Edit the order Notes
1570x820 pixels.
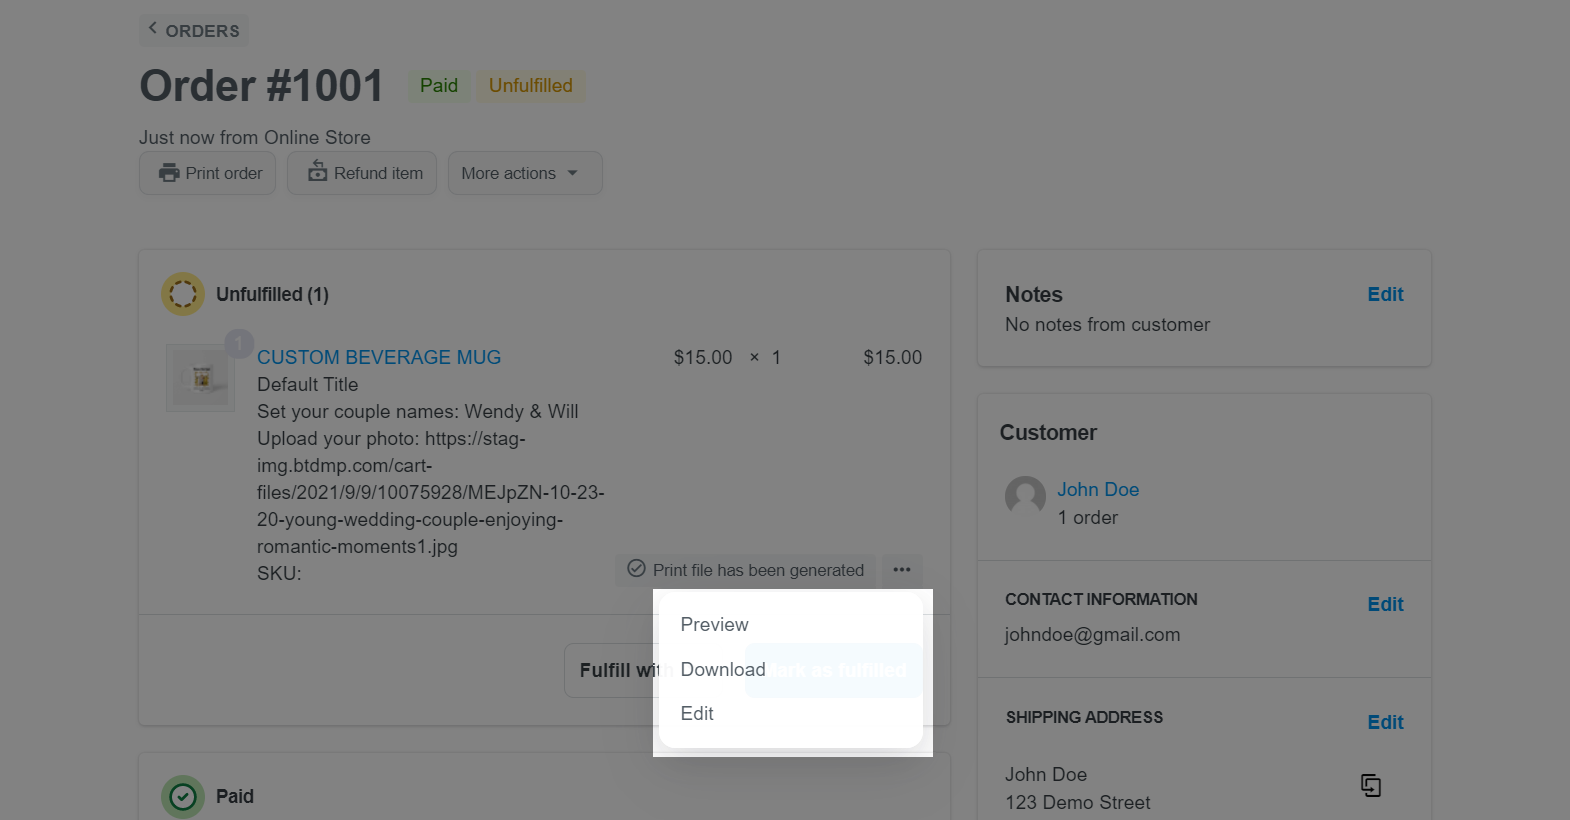coord(1385,294)
